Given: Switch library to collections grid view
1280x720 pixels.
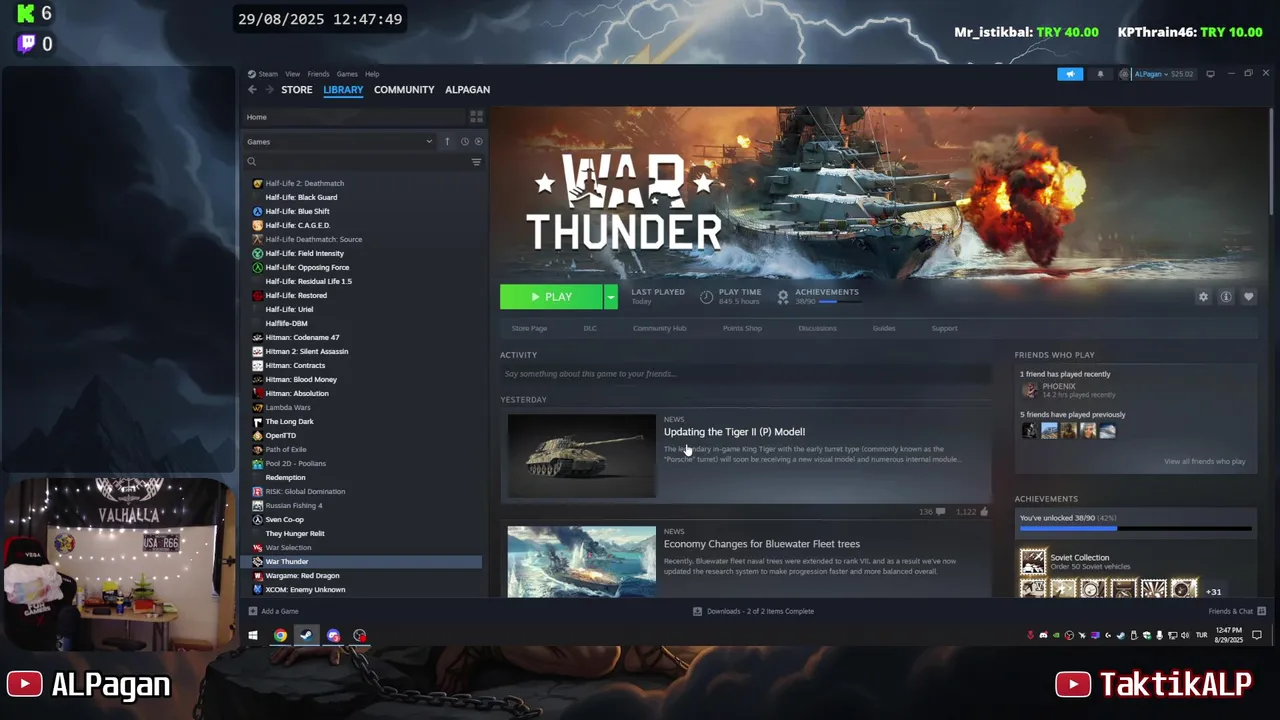Looking at the screenshot, I should 477,117.
